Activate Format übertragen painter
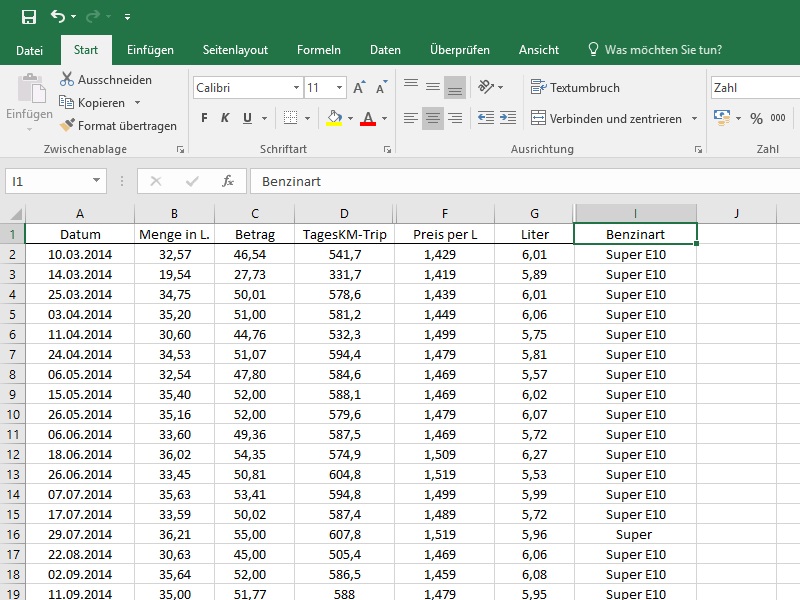This screenshot has width=800, height=600. click(118, 126)
